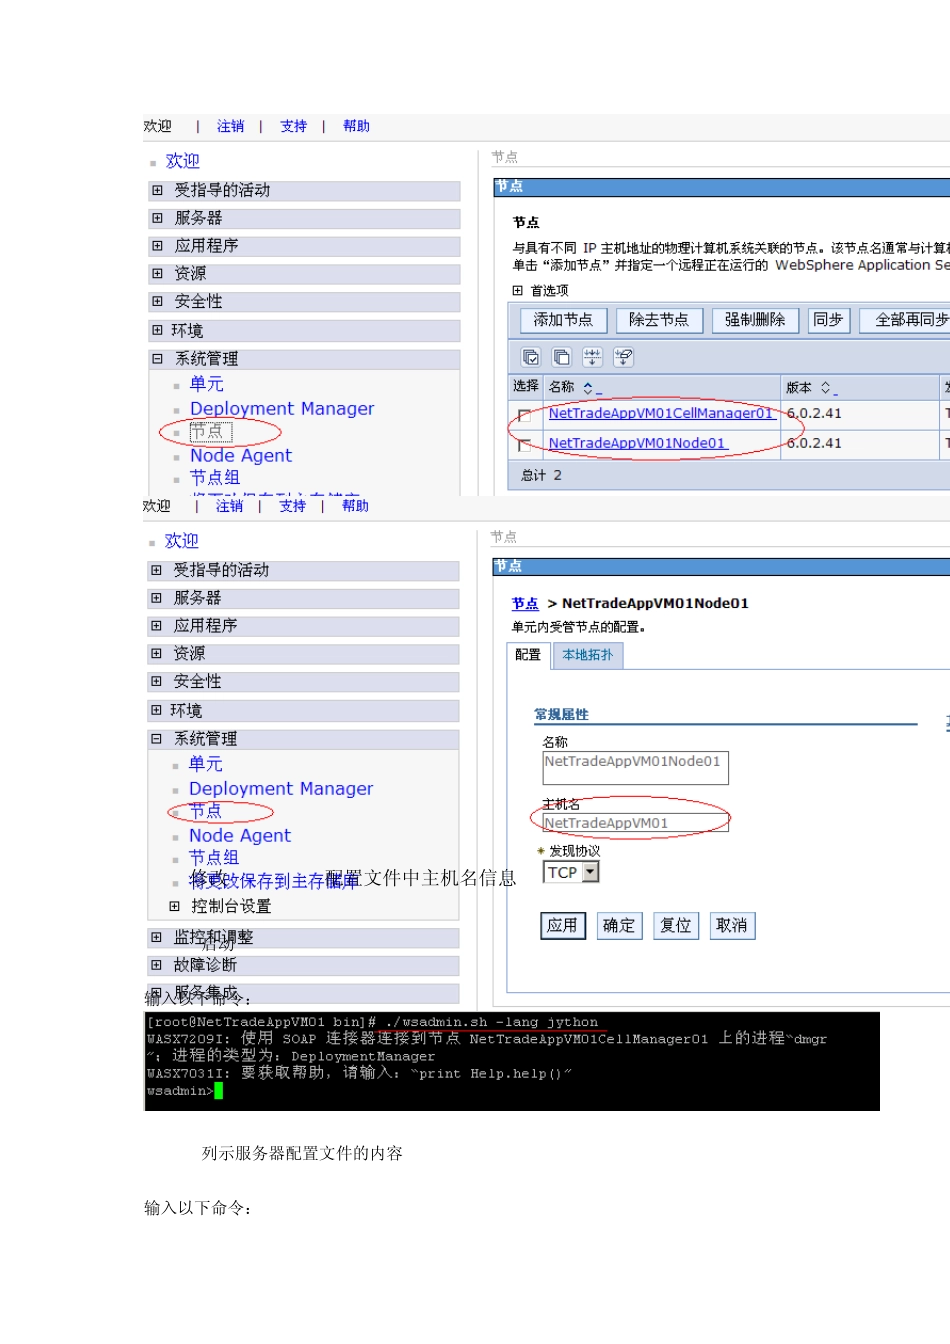Click the 复位 button
The image size is (950, 1344).
tap(676, 926)
